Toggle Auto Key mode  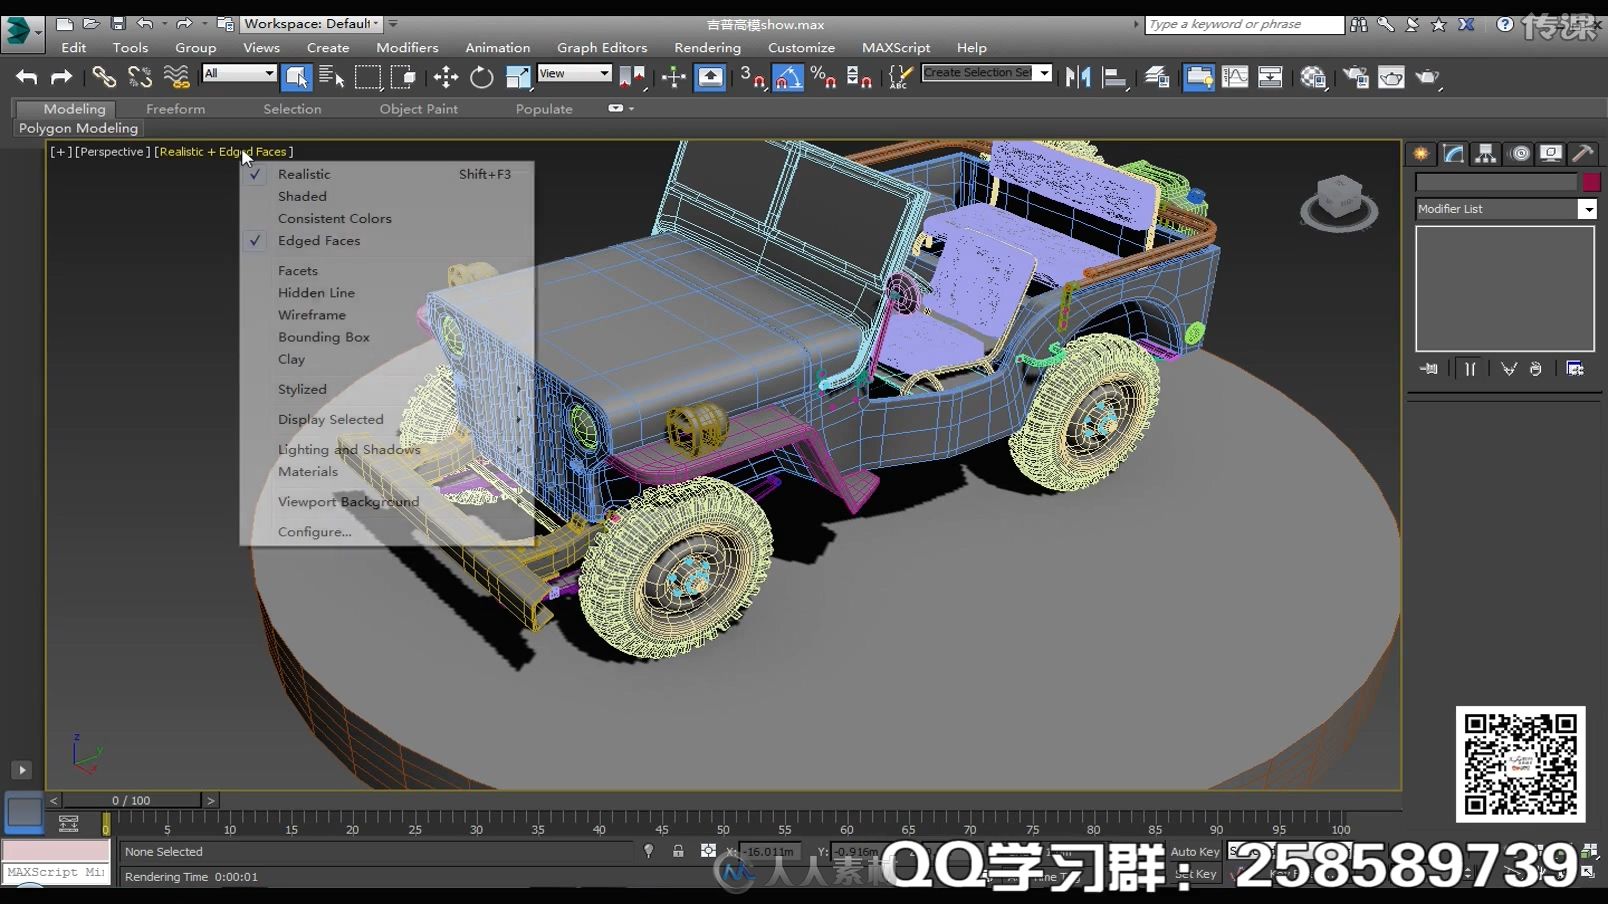(1195, 852)
